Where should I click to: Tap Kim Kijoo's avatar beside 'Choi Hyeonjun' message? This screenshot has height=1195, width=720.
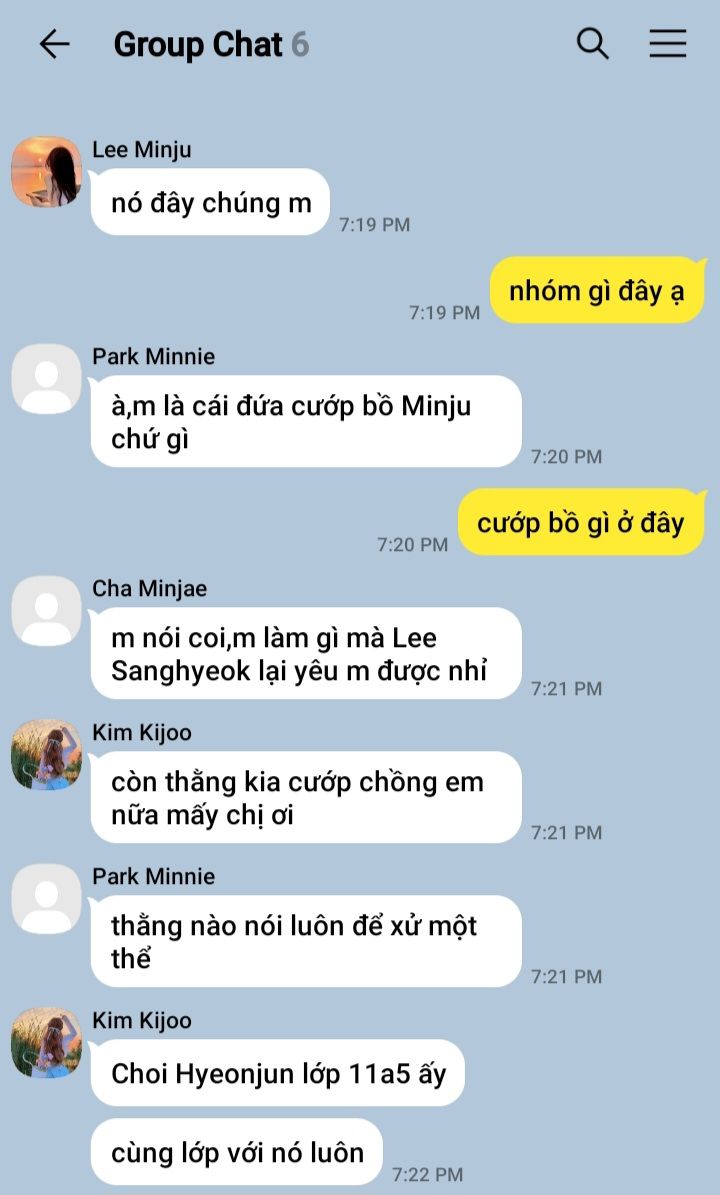pyautogui.click(x=46, y=1043)
